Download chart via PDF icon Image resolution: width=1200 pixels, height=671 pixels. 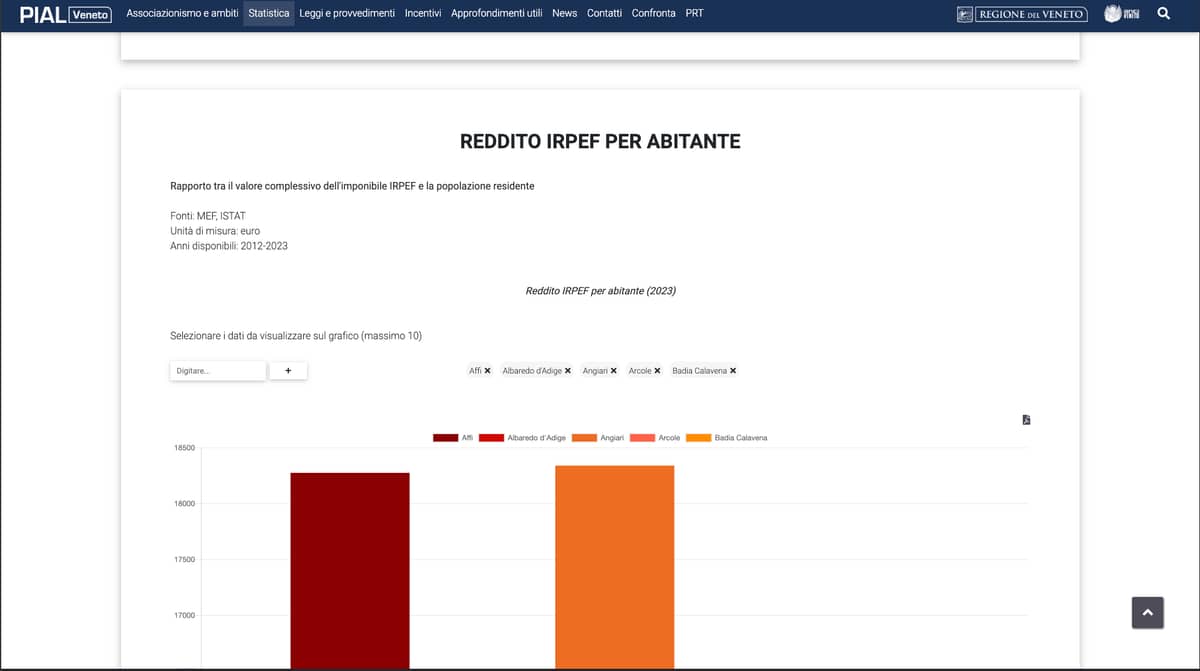point(1026,420)
